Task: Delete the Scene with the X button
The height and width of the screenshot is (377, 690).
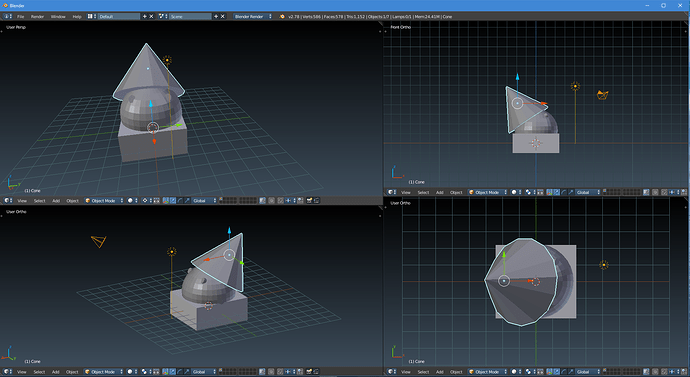Action: coord(223,16)
